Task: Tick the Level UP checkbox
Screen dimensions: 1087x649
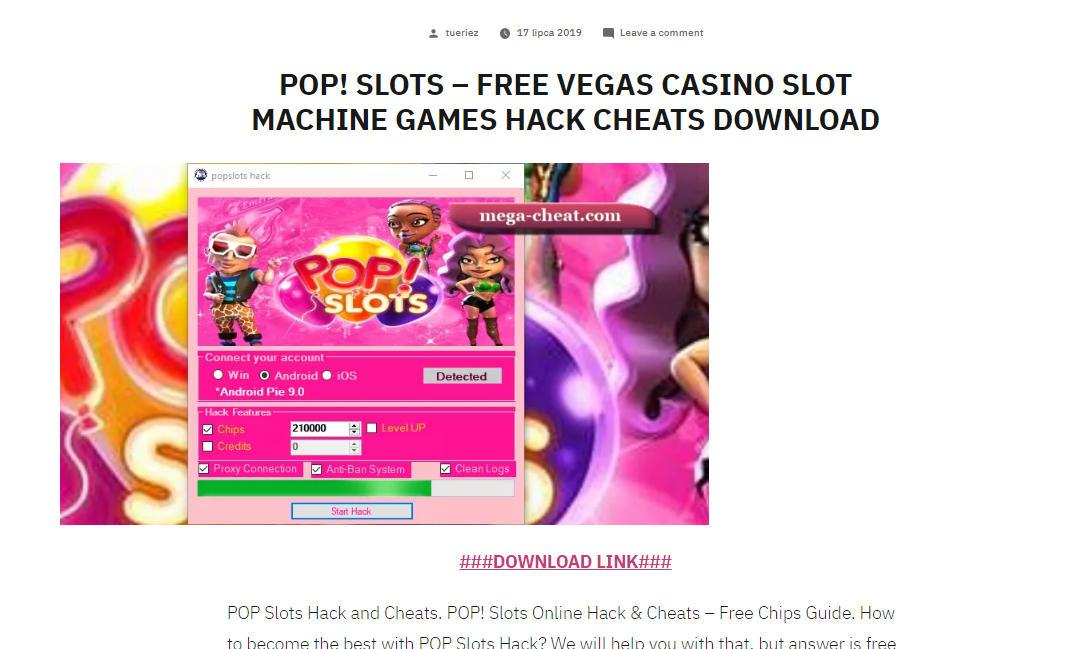Action: click(372, 428)
